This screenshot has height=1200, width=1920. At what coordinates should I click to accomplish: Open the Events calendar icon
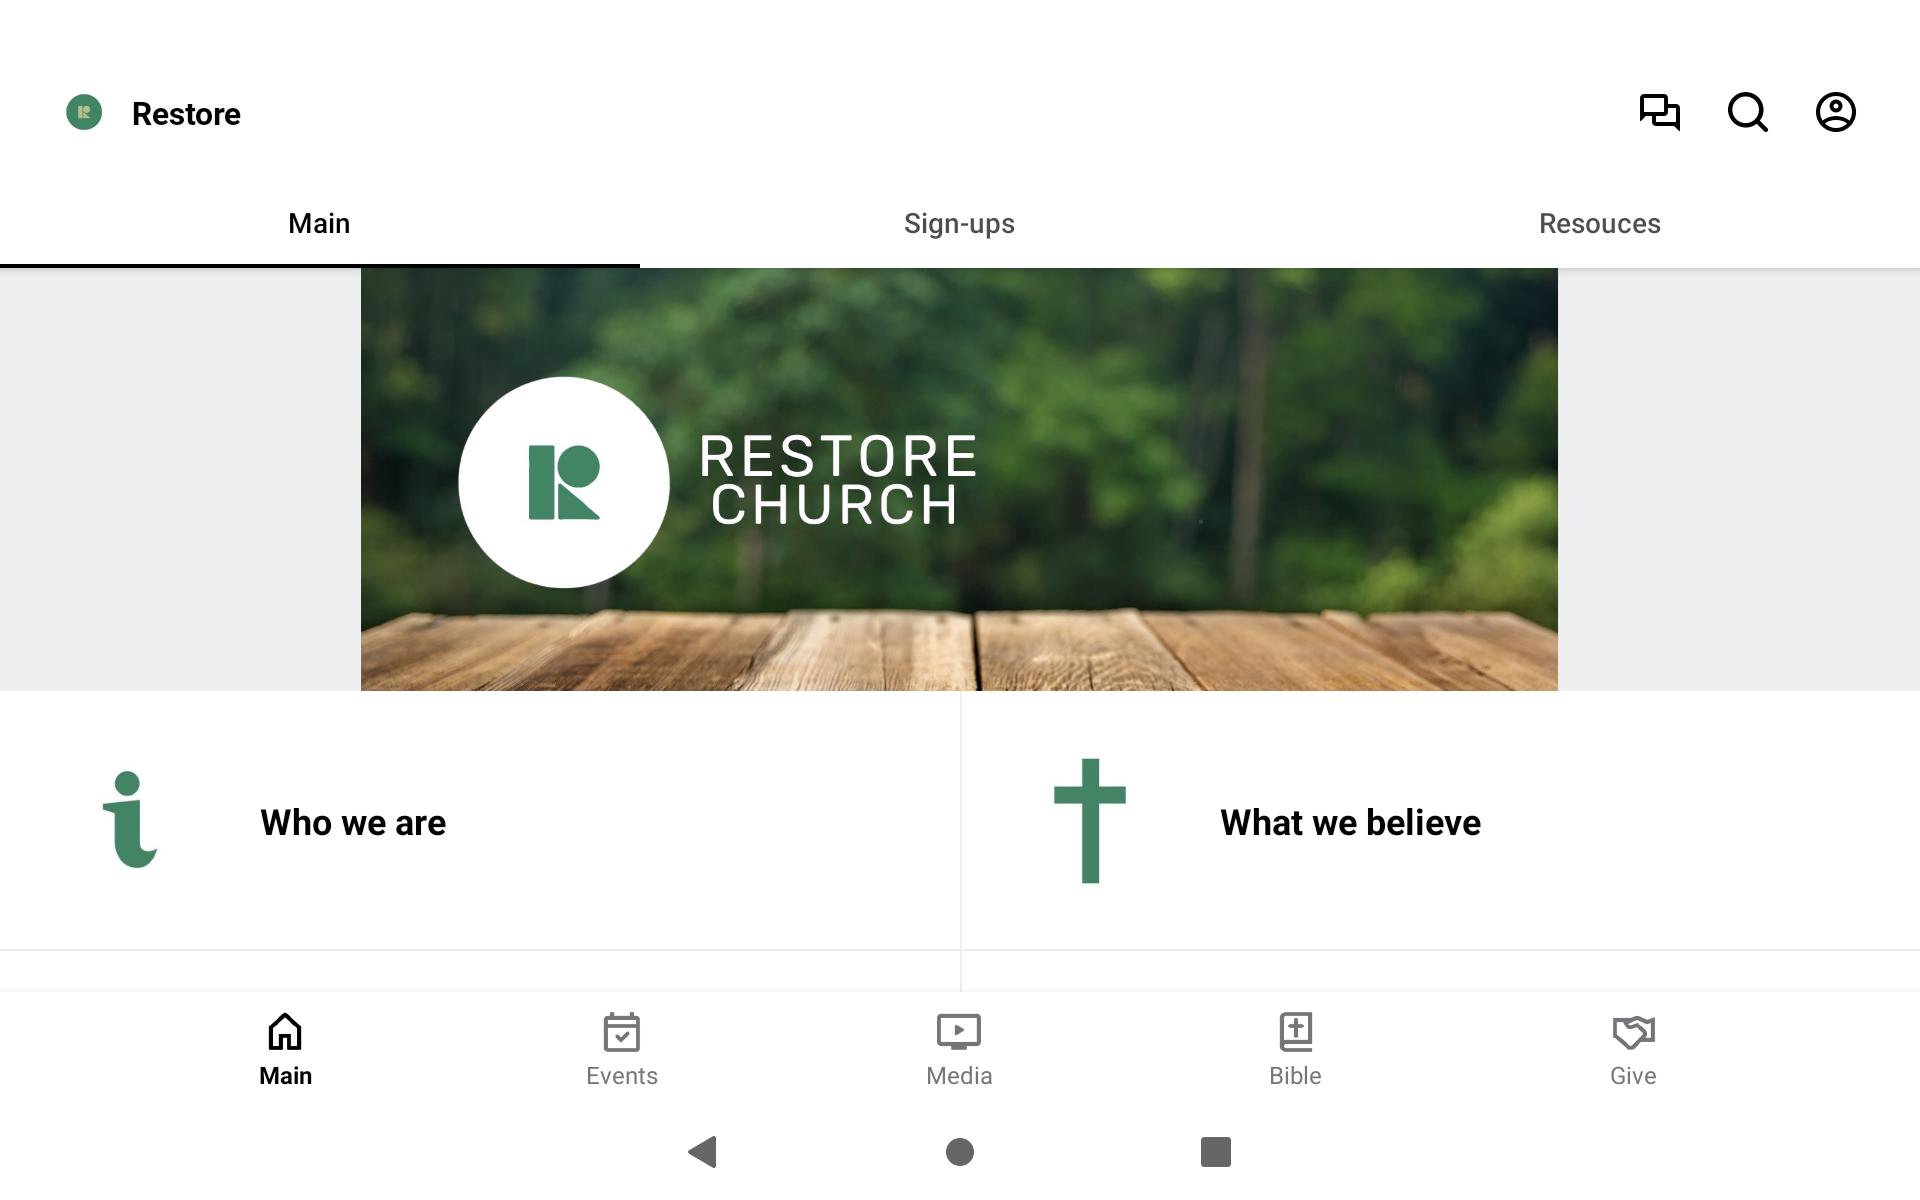pyautogui.click(x=622, y=1032)
